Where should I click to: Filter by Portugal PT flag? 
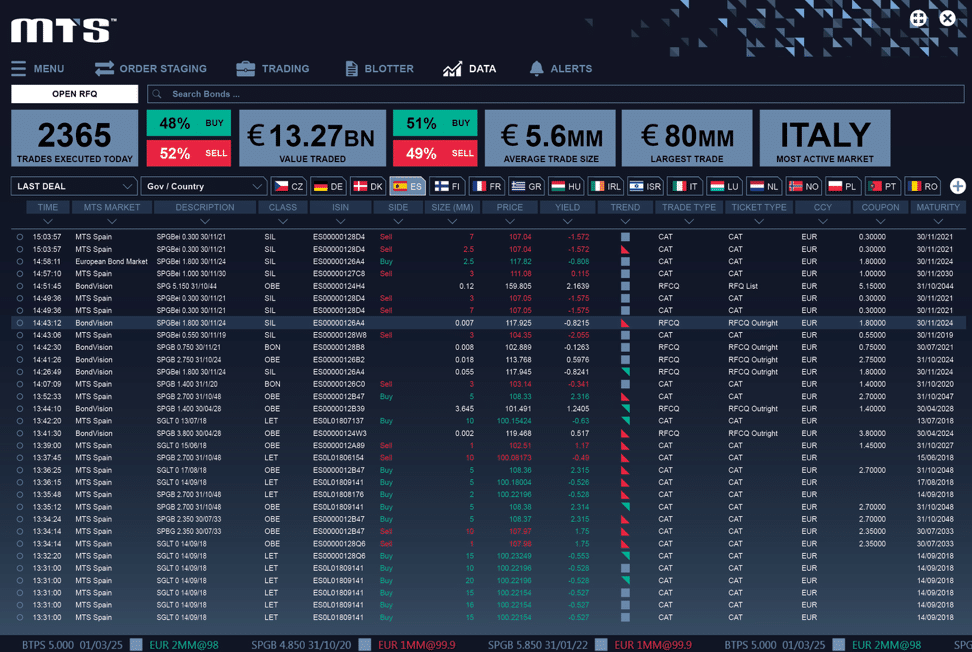point(882,186)
